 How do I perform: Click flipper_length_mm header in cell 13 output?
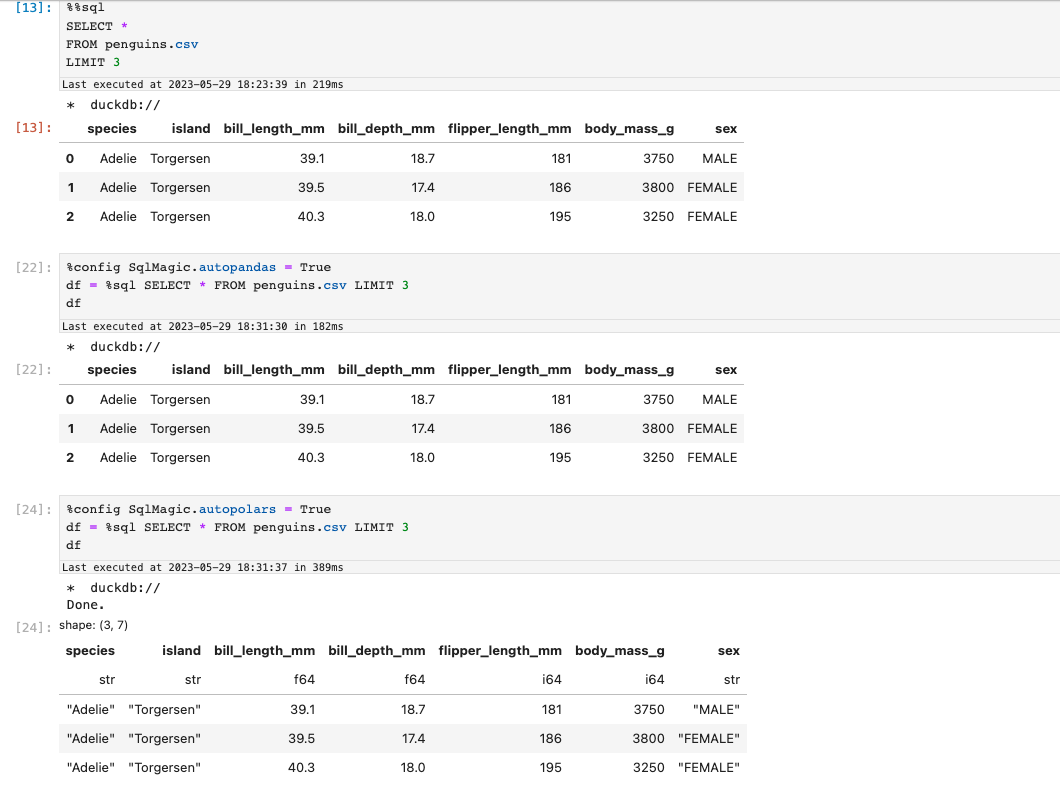[509, 128]
